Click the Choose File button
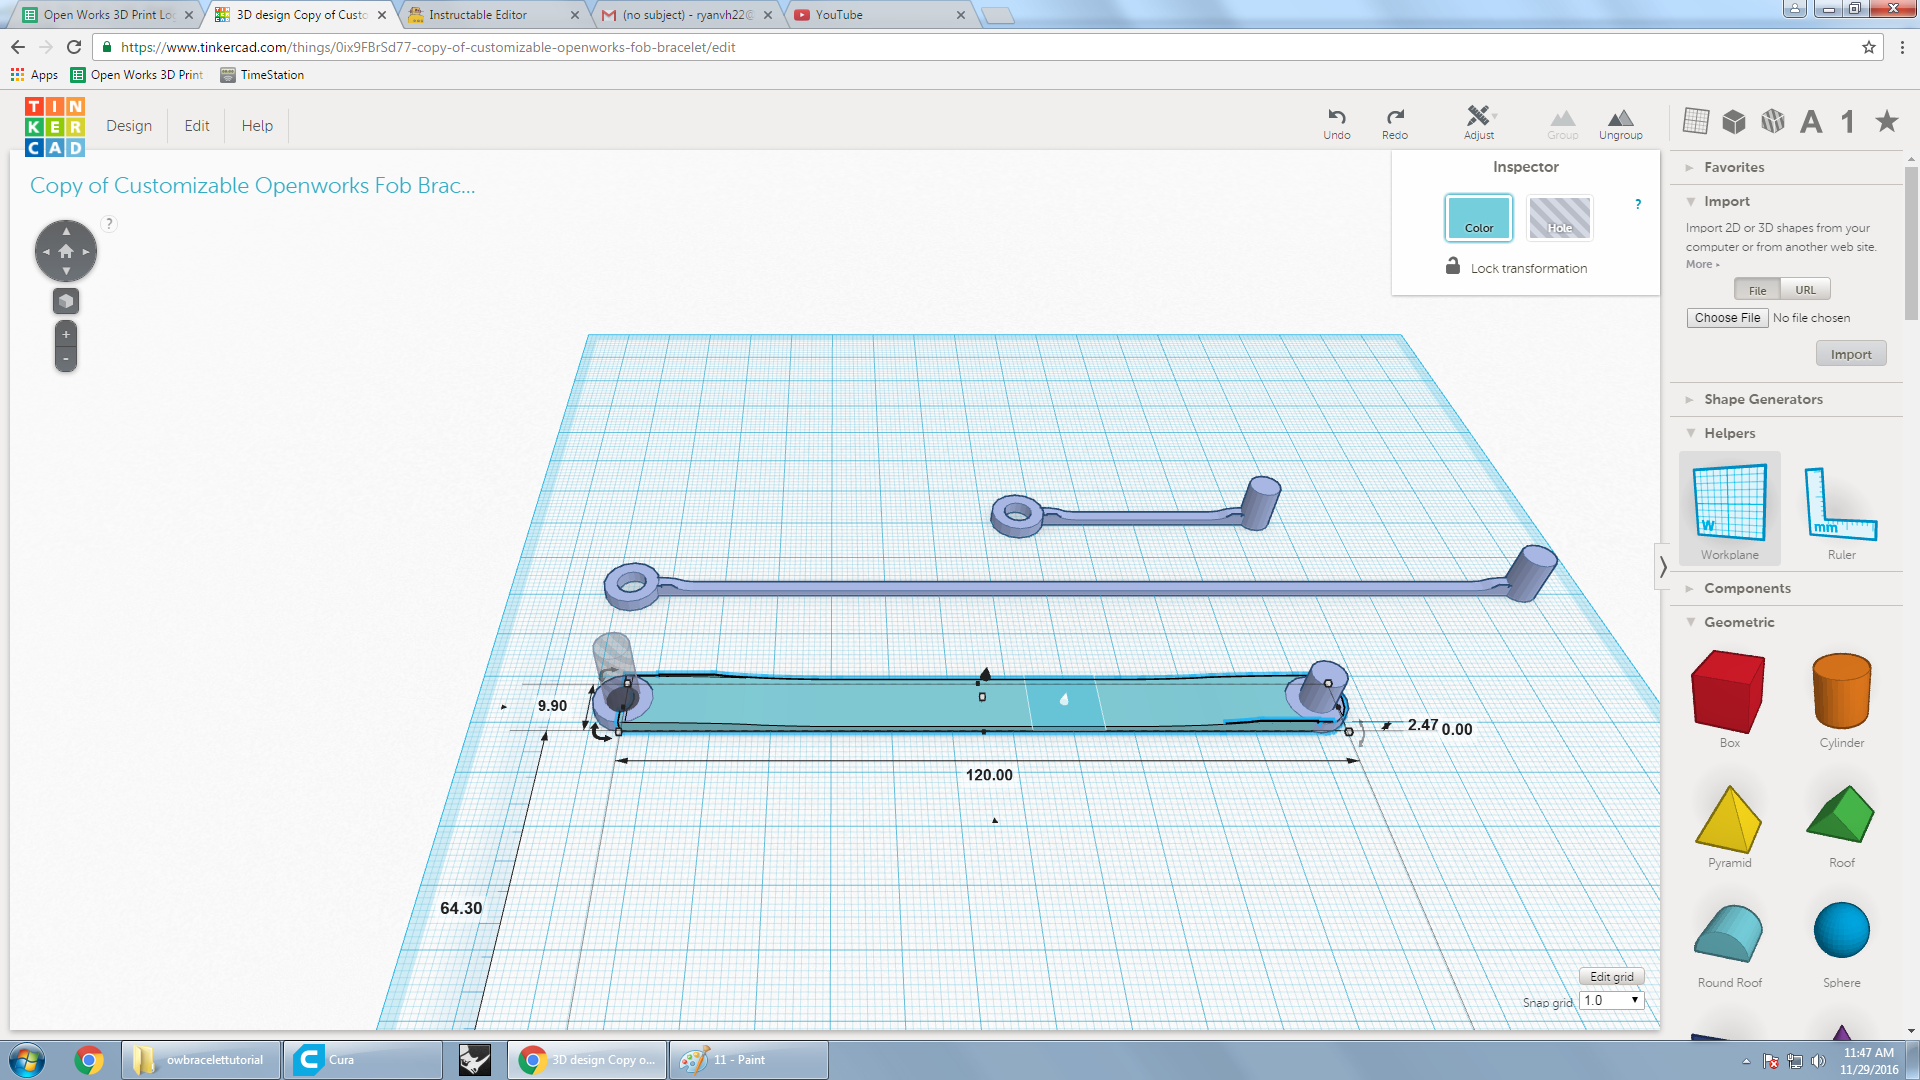This screenshot has height=1080, width=1920. tap(1727, 318)
